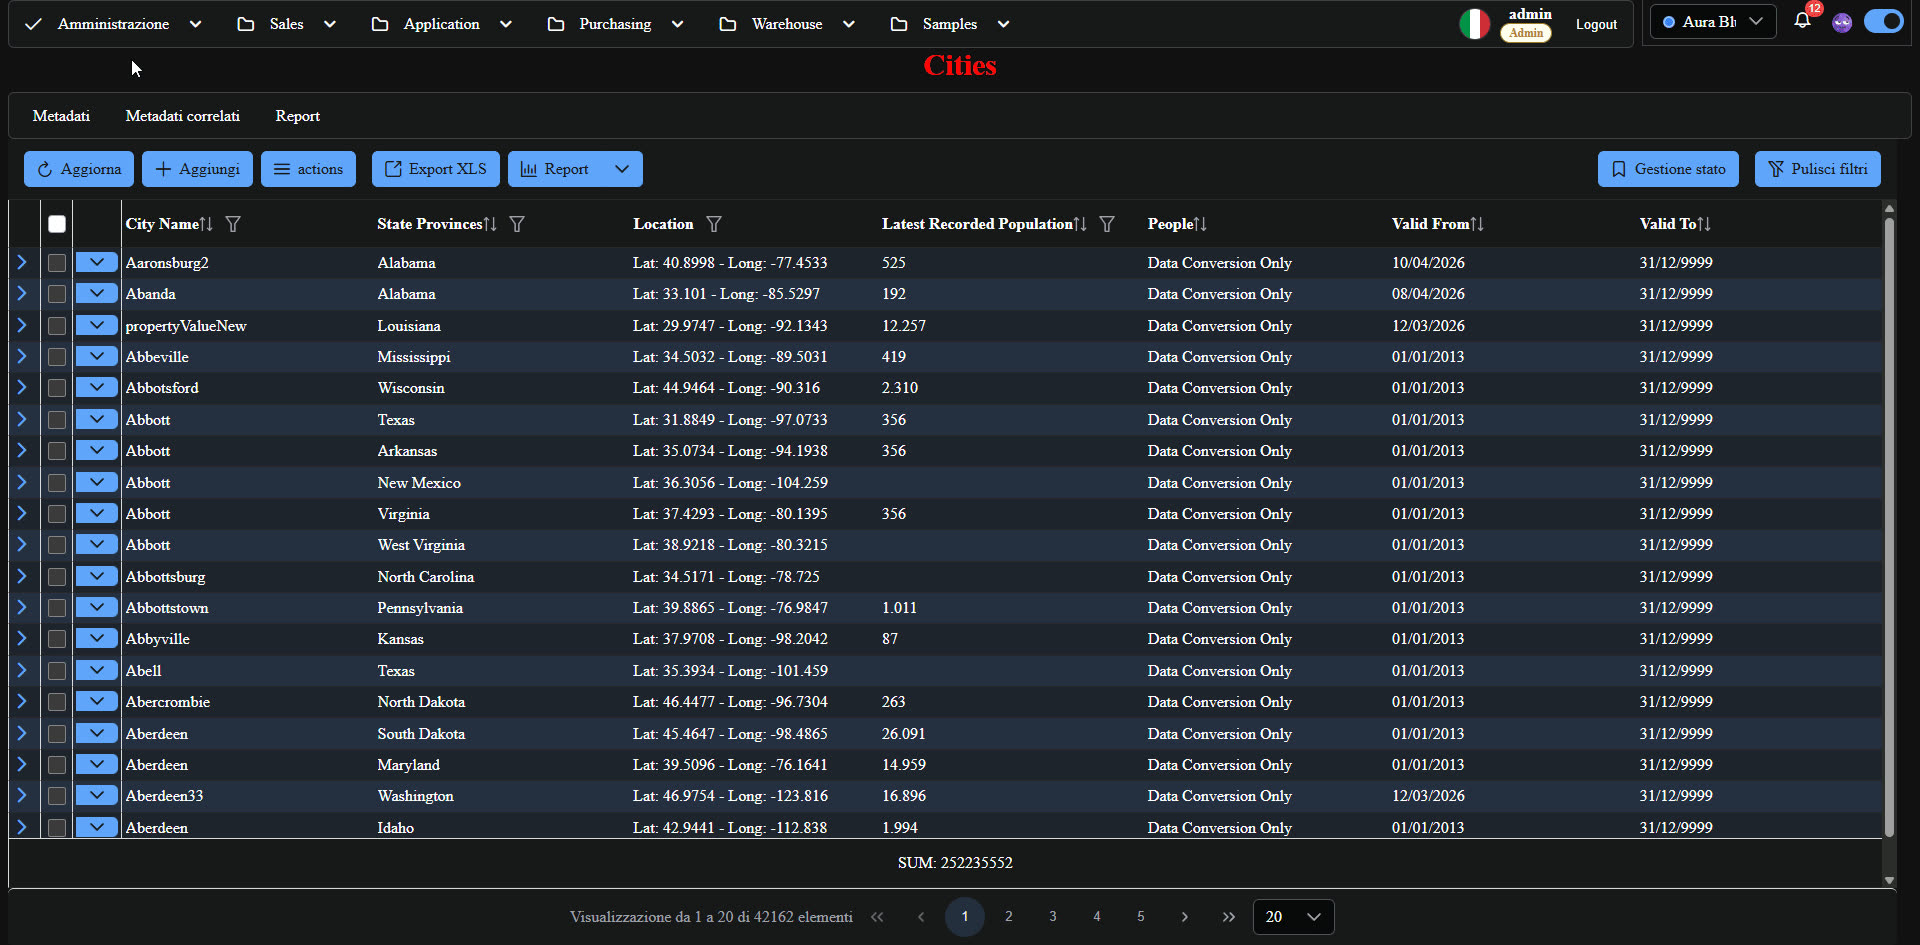Check the Abbeville row checkbox
The image size is (1920, 945).
tap(57, 357)
